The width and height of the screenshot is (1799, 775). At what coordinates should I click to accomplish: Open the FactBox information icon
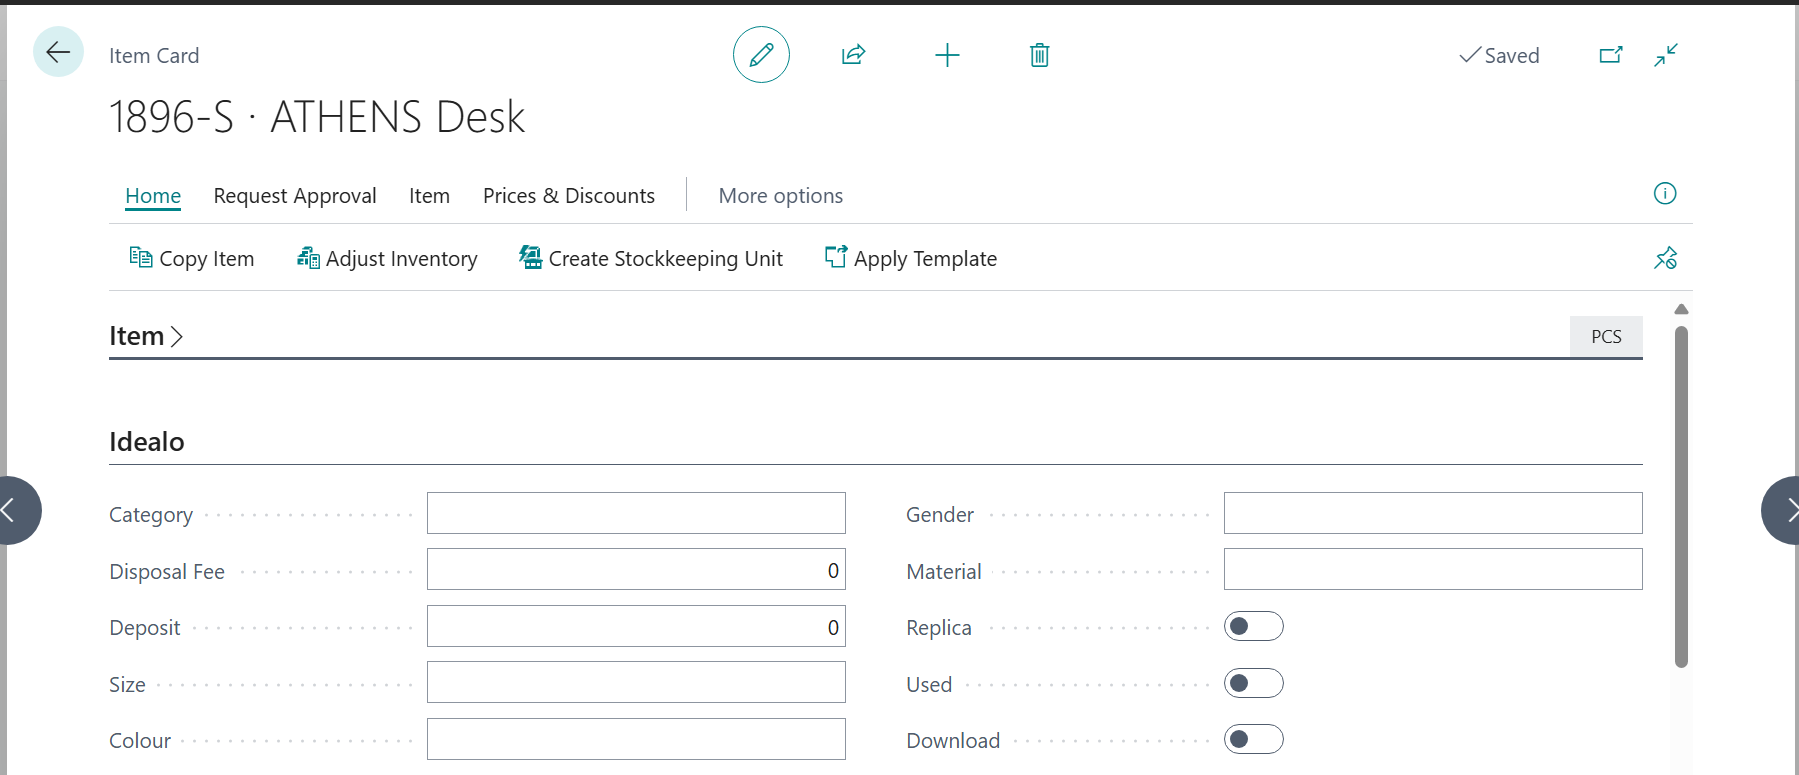[1664, 194]
